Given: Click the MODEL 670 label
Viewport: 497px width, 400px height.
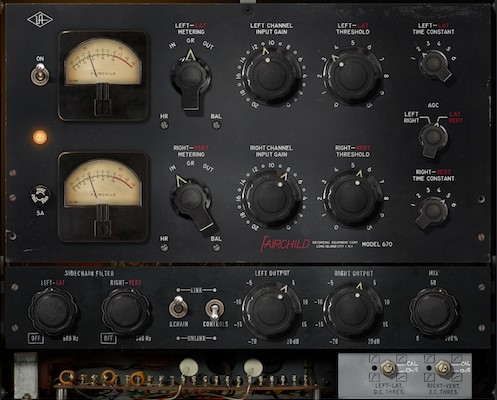Looking at the screenshot, I should [x=377, y=244].
